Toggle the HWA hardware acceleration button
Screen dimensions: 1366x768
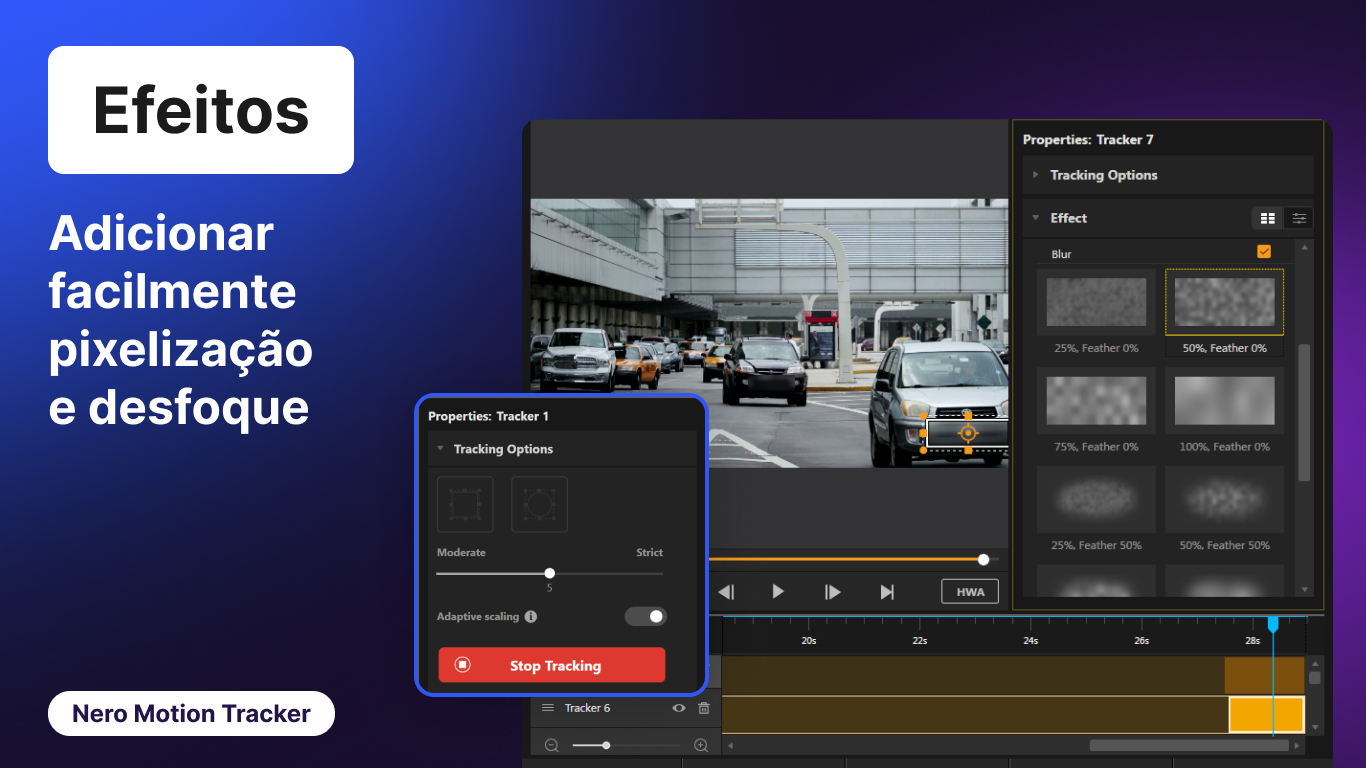[x=970, y=592]
